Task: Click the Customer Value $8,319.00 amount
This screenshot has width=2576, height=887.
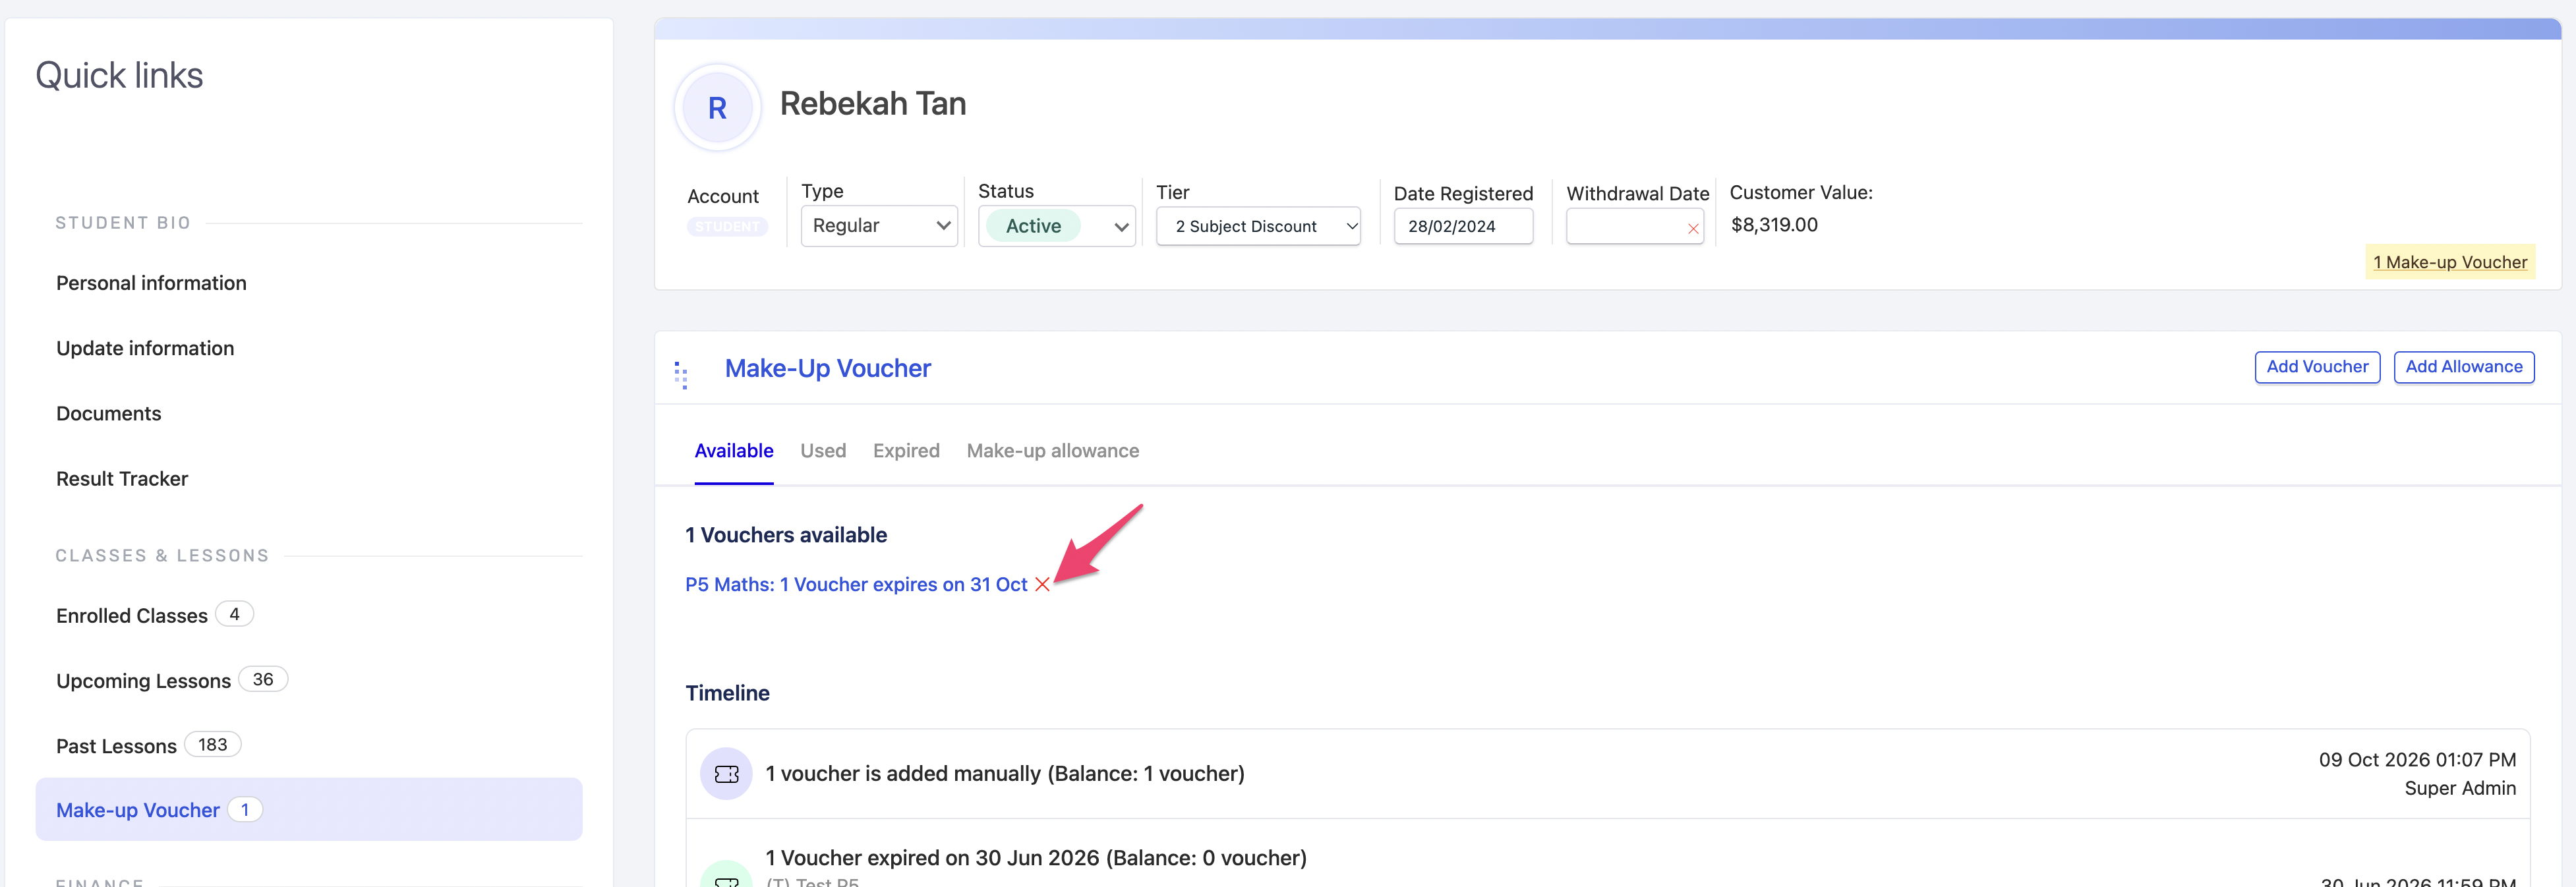Action: point(1774,225)
